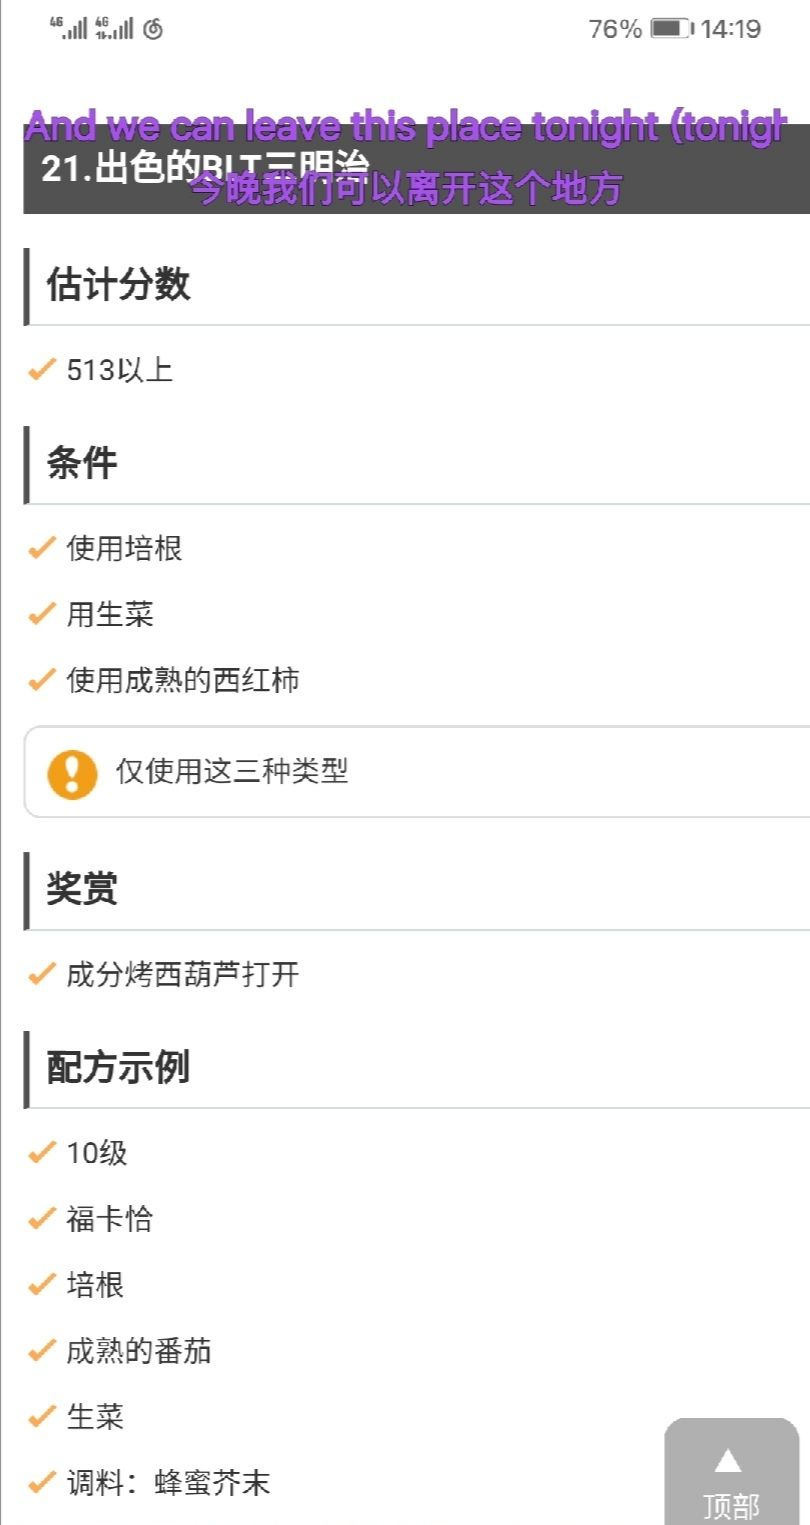This screenshot has width=810, height=1525.
Task: Tap the signal strength indicator
Action: pyautogui.click(x=90, y=28)
